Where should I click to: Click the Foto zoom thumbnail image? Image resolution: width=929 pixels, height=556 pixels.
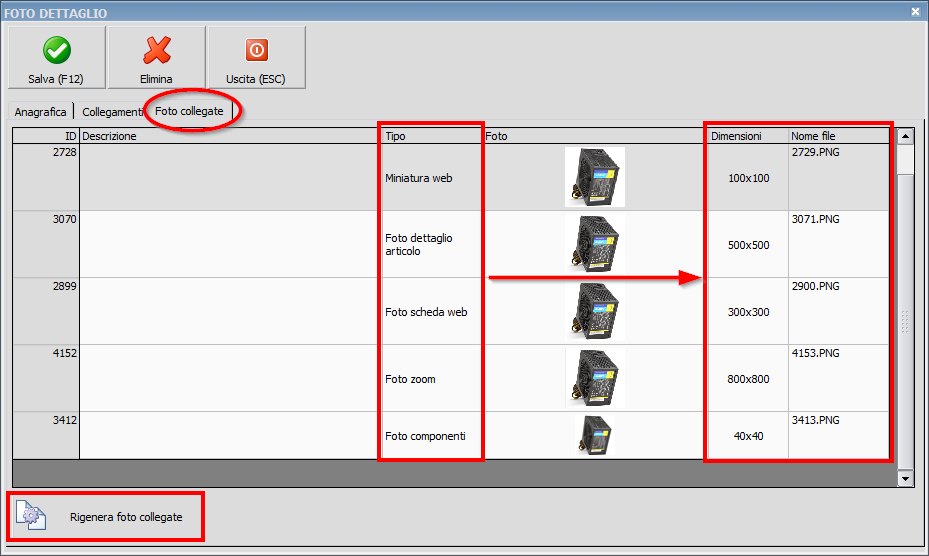point(594,378)
